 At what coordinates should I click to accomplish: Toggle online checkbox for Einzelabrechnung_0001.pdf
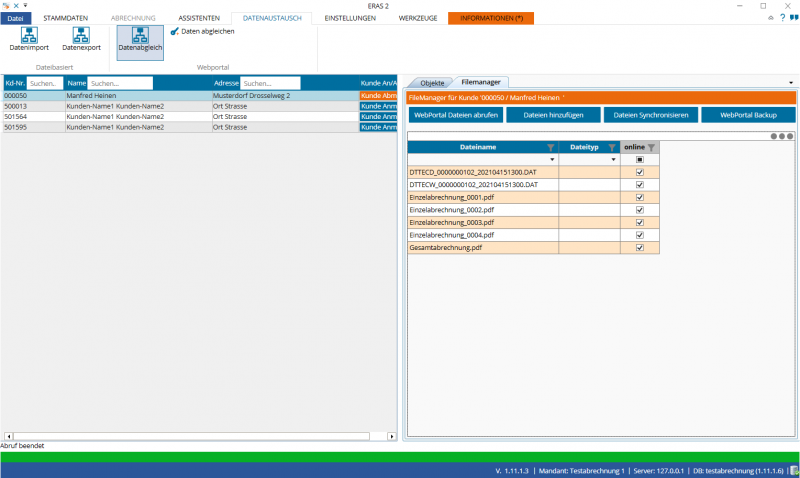[x=640, y=197]
